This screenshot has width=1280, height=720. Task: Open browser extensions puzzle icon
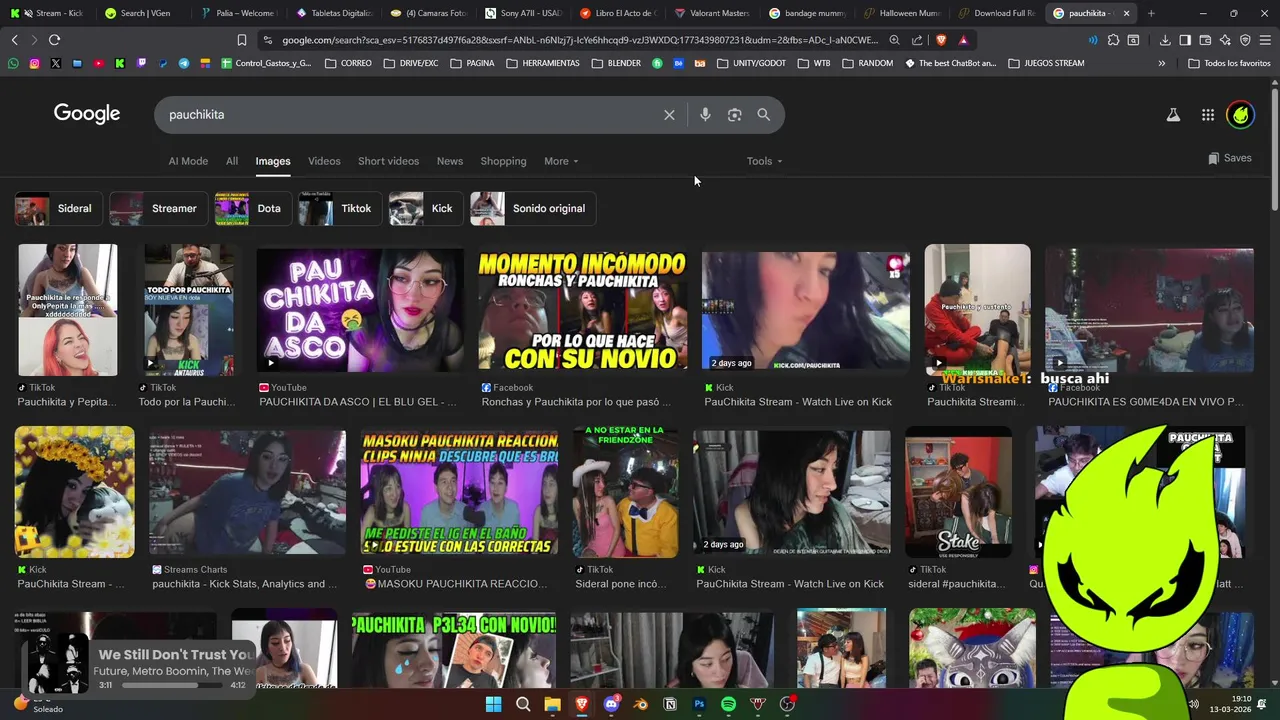click(x=1113, y=40)
